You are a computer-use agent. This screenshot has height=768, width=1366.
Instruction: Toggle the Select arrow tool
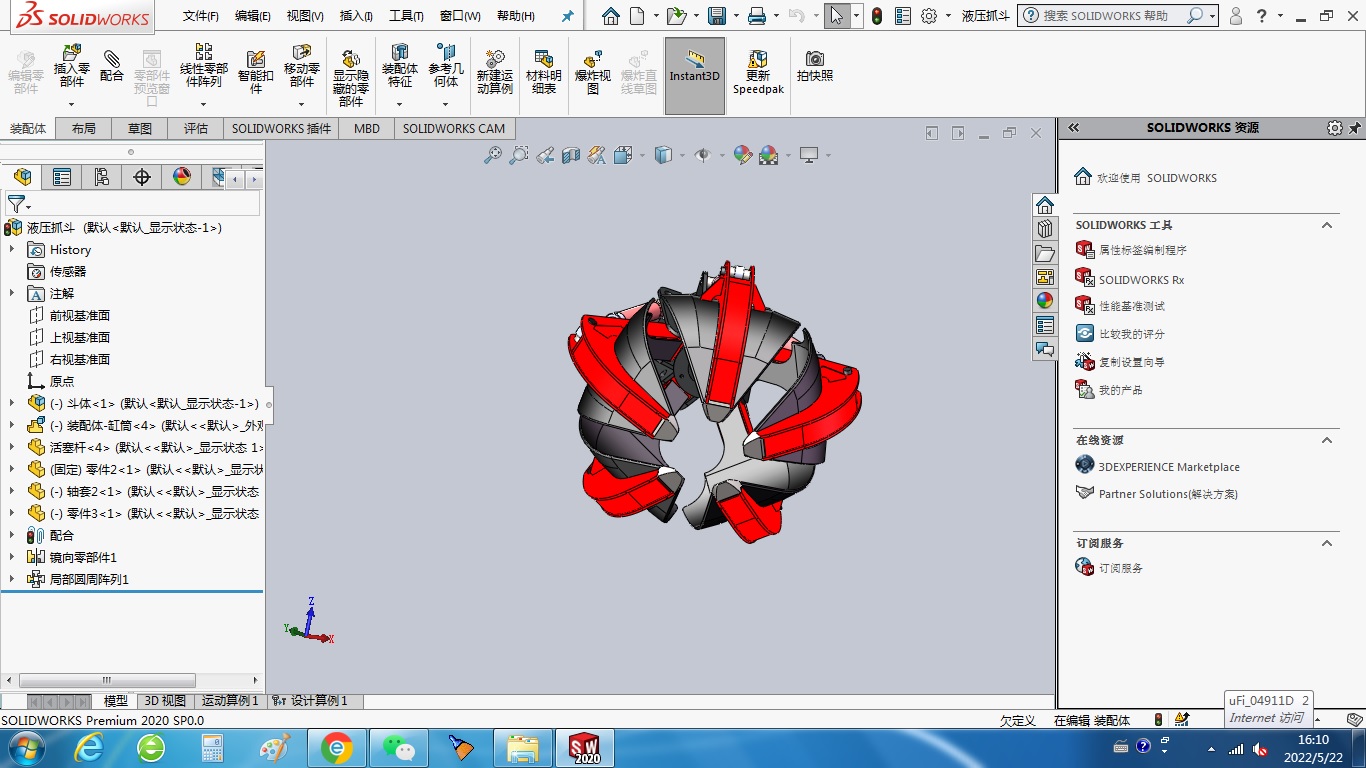click(x=836, y=16)
